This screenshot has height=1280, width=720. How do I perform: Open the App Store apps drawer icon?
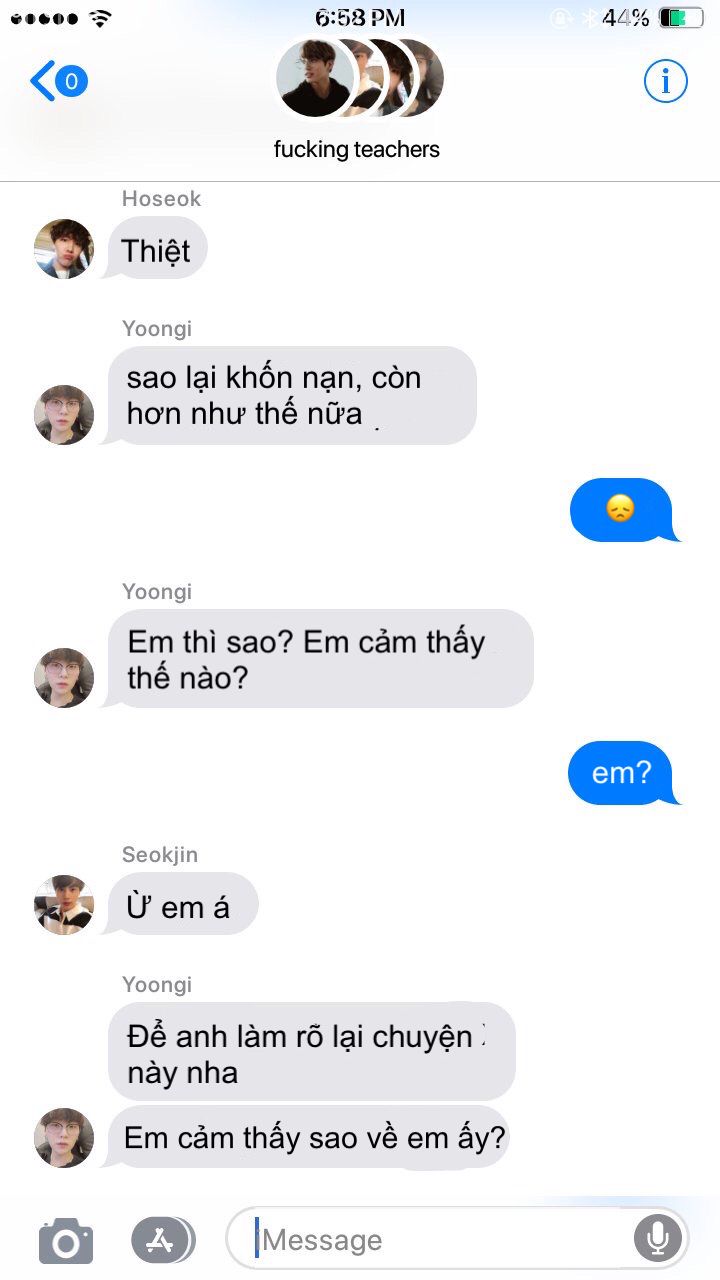pyautogui.click(x=162, y=1240)
